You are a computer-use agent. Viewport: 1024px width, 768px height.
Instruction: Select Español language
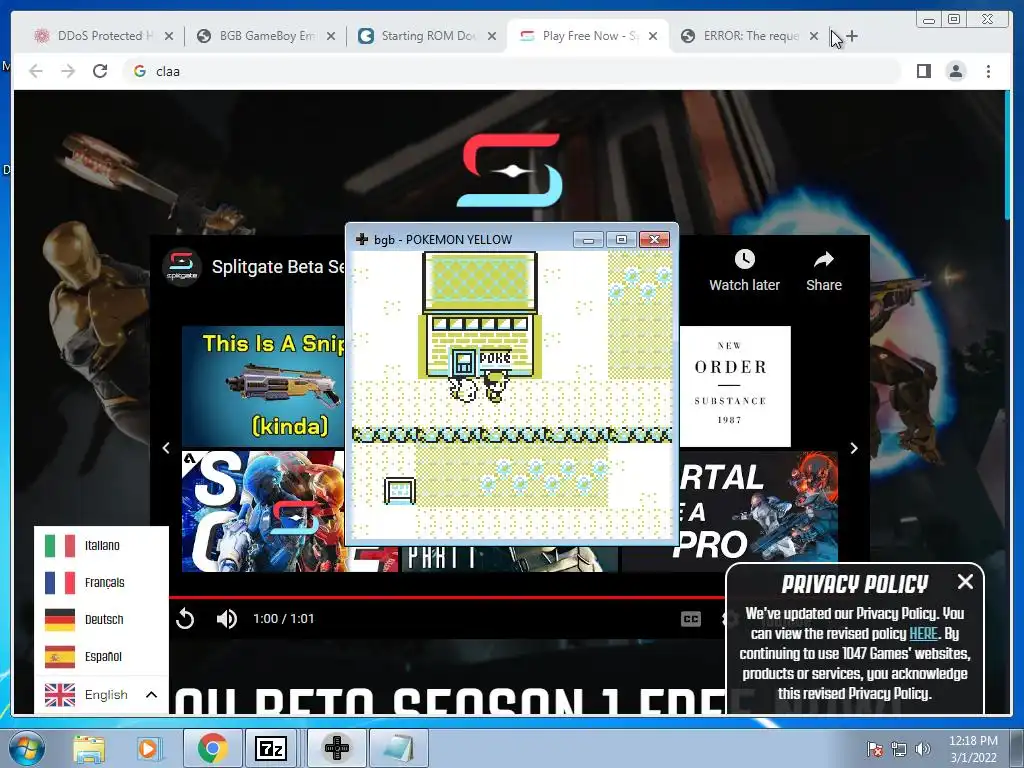click(101, 656)
